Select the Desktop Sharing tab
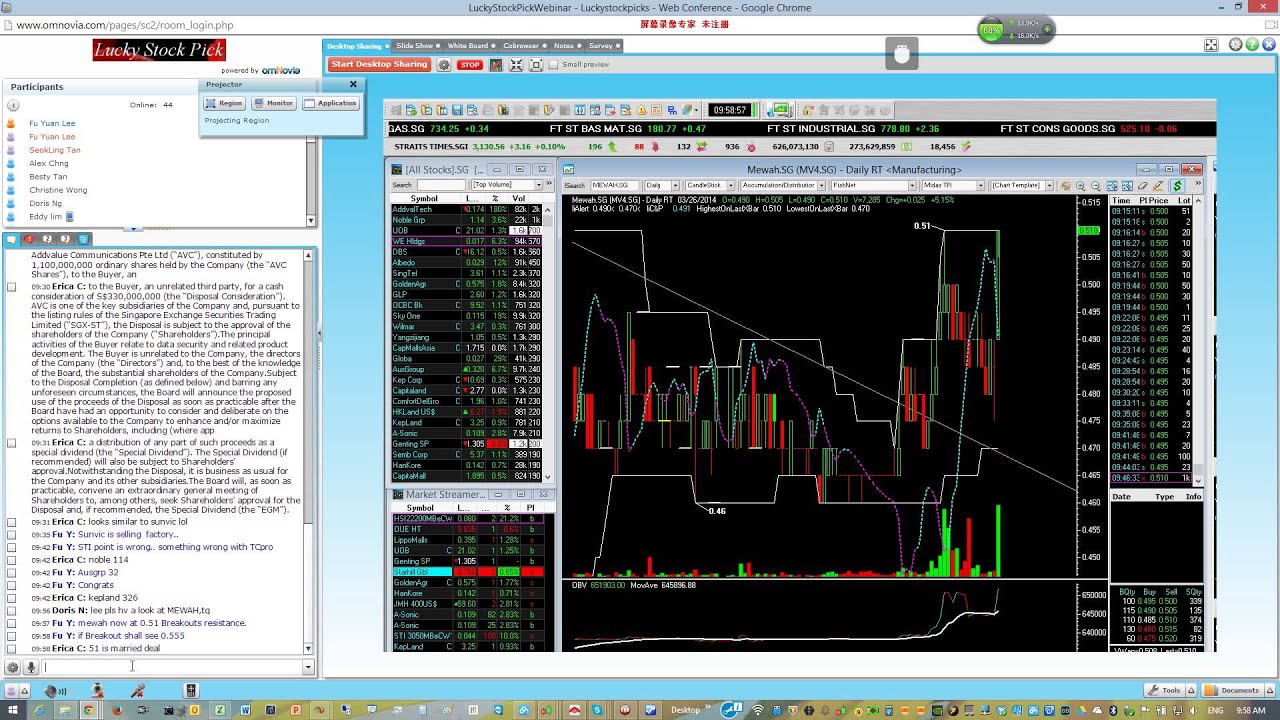Viewport: 1280px width, 720px height. tap(355, 46)
